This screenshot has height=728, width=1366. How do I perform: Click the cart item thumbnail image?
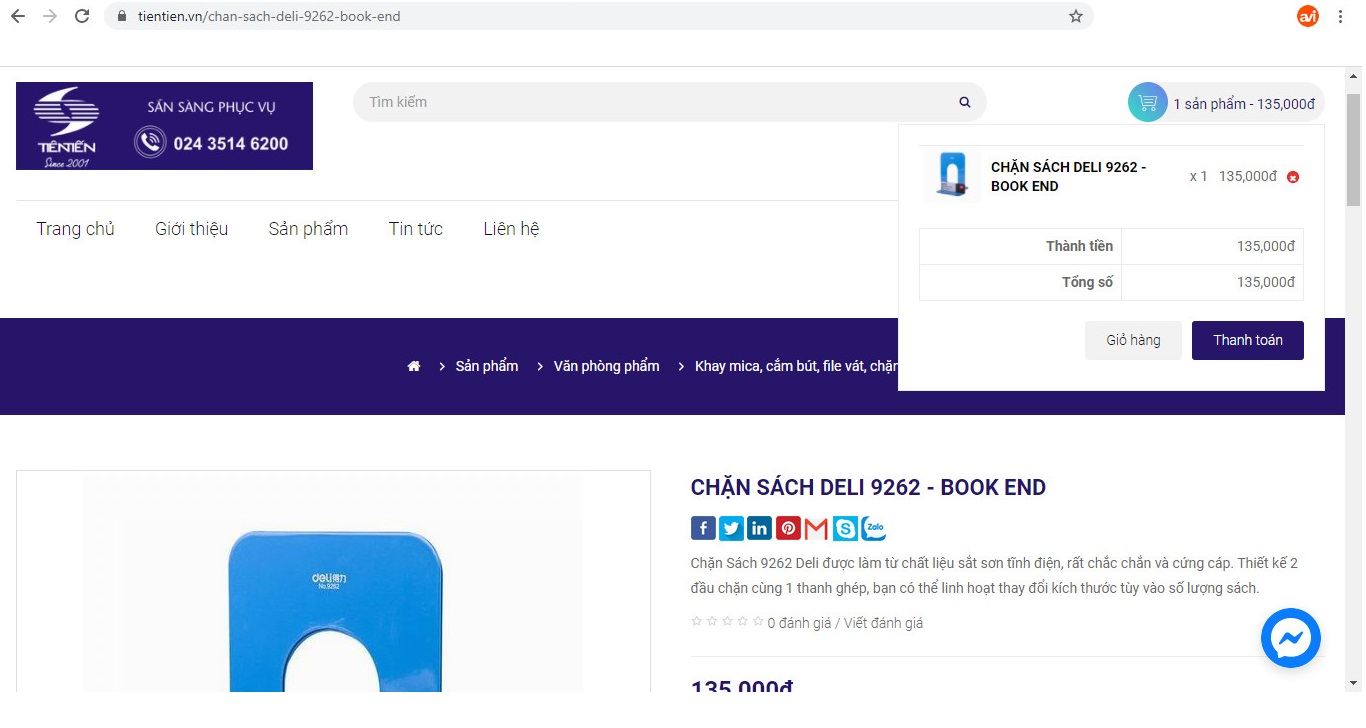[951, 176]
